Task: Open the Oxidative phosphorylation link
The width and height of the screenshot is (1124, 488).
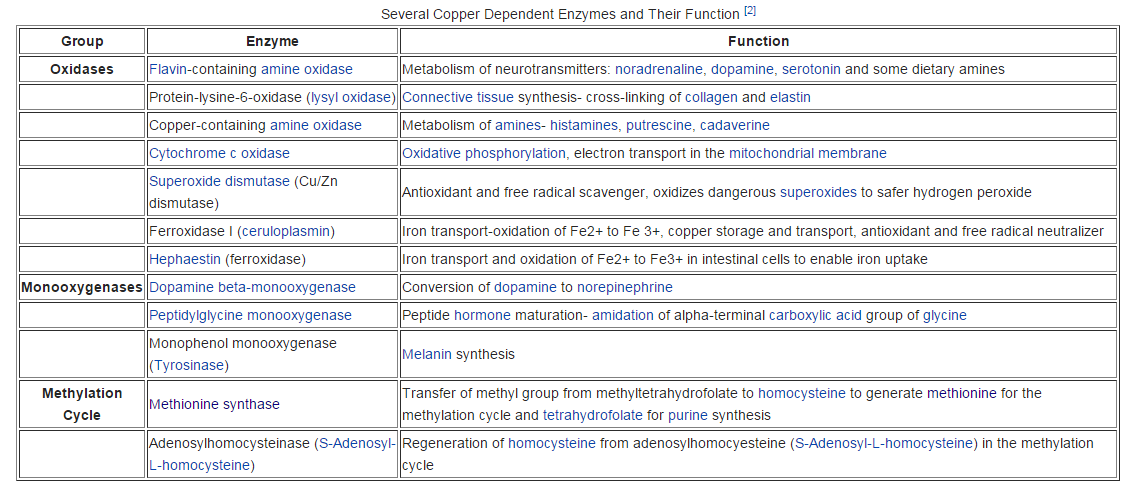Action: pos(485,153)
